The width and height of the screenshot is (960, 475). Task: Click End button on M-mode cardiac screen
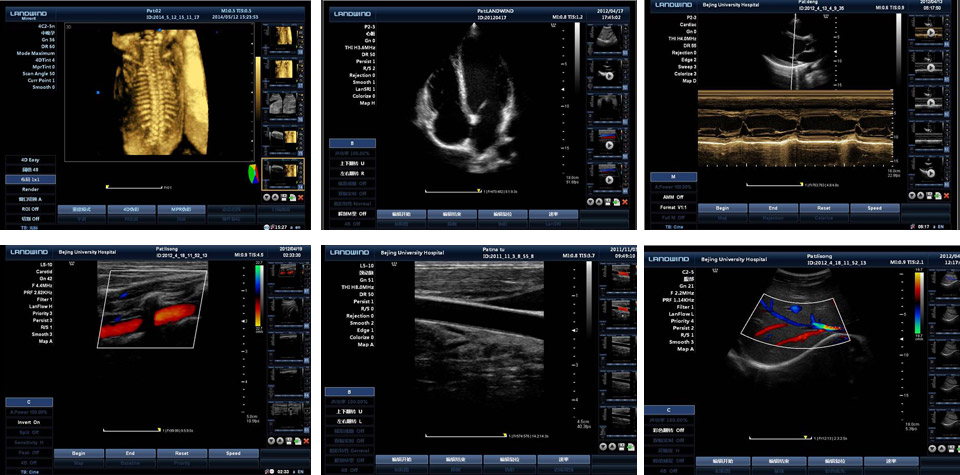click(773, 208)
